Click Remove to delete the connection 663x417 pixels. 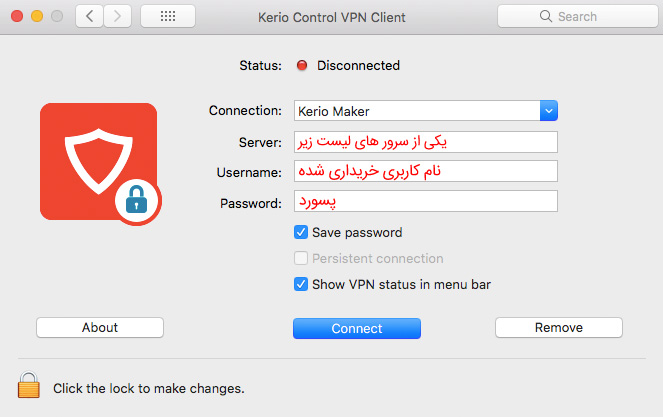pos(559,328)
